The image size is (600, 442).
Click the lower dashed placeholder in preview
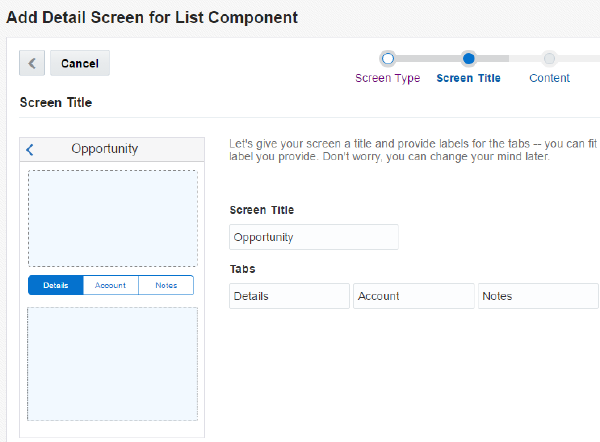click(x=112, y=363)
